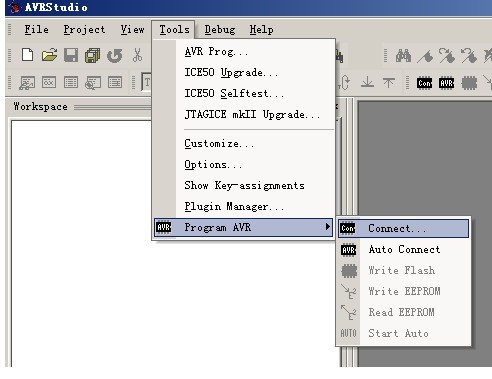Click the Cut scissors icon
Screen dimensions: 492x379
coord(137,55)
